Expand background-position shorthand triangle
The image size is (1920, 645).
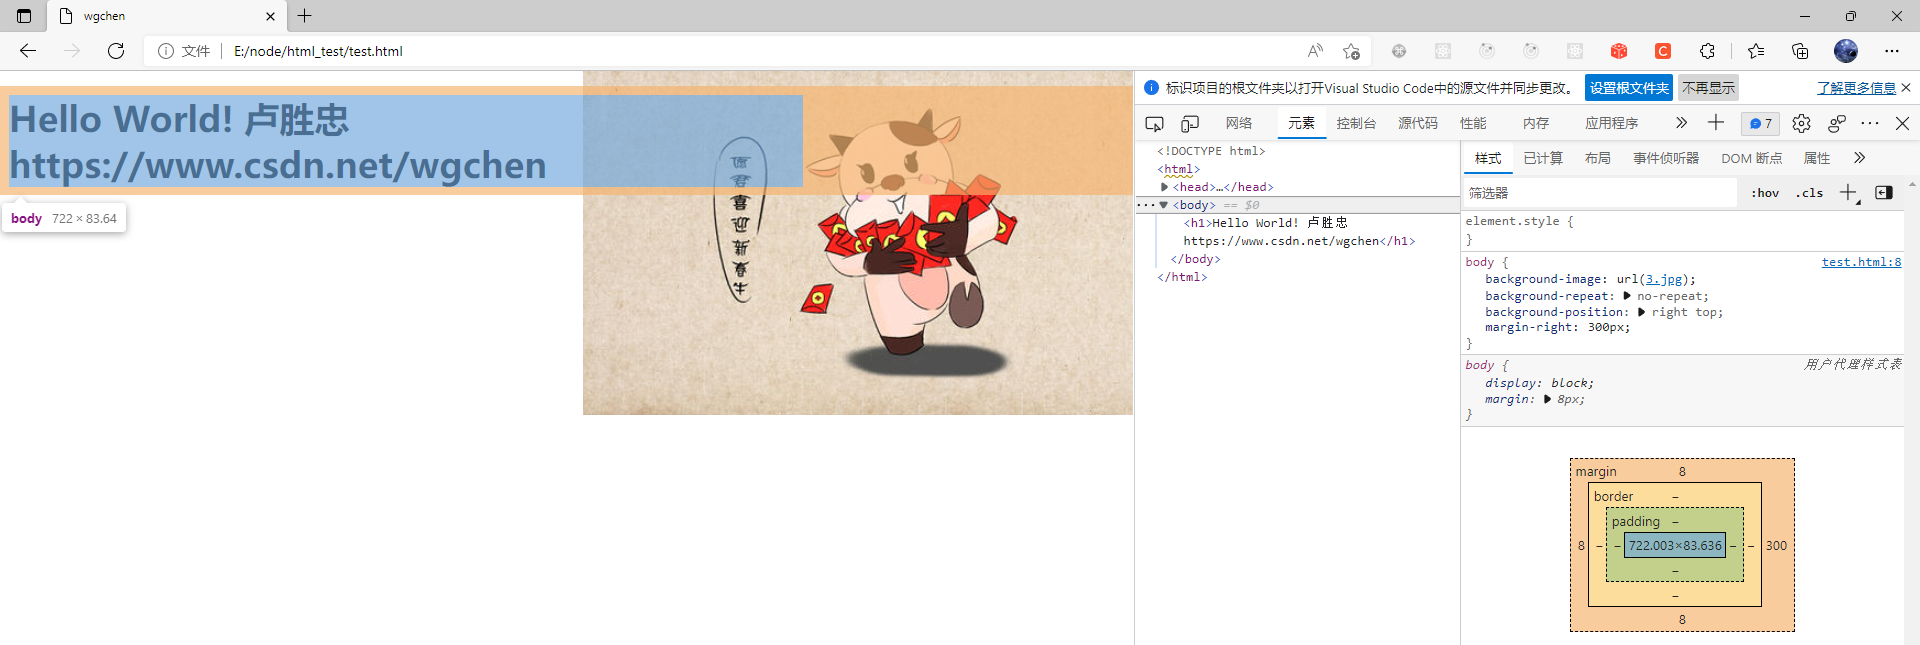(x=1641, y=312)
